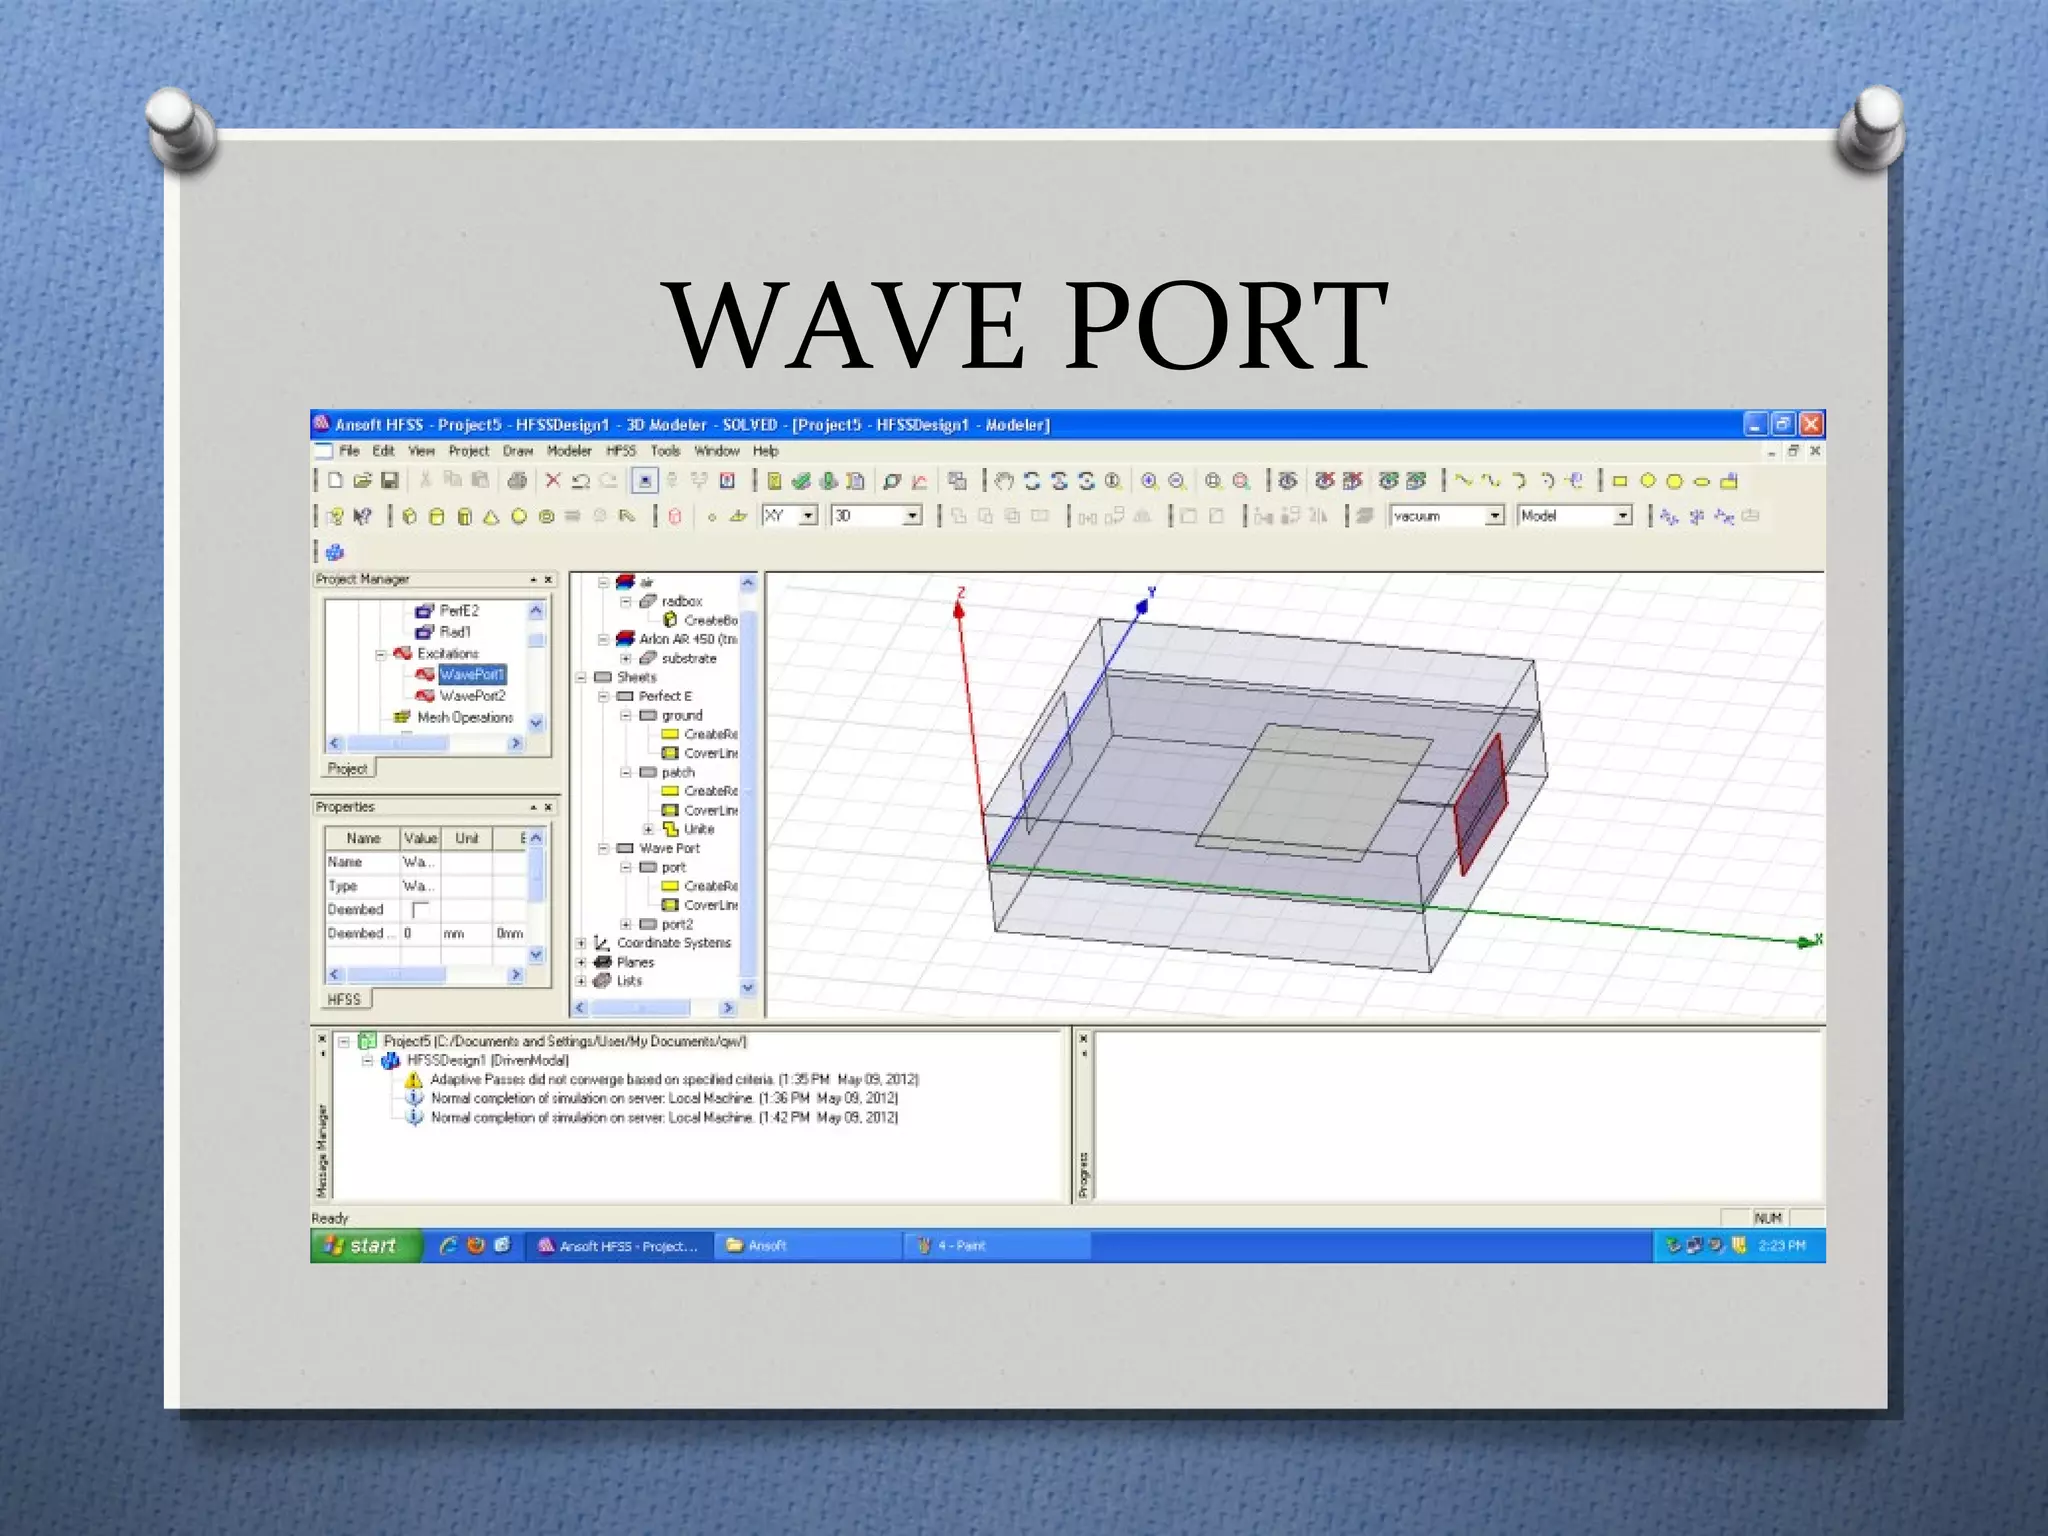The height and width of the screenshot is (1536, 2048).
Task: Click the Internet Explorer quick launch icon
Action: pyautogui.click(x=448, y=1245)
